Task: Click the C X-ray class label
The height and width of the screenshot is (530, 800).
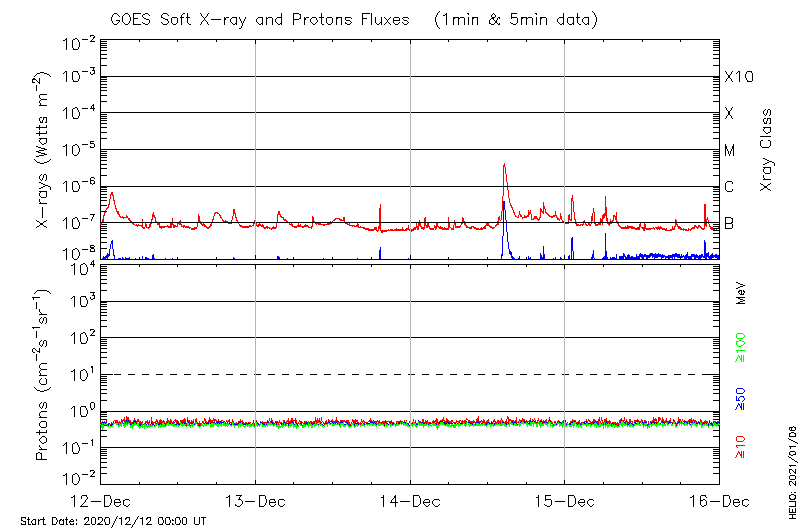Action: [730, 187]
